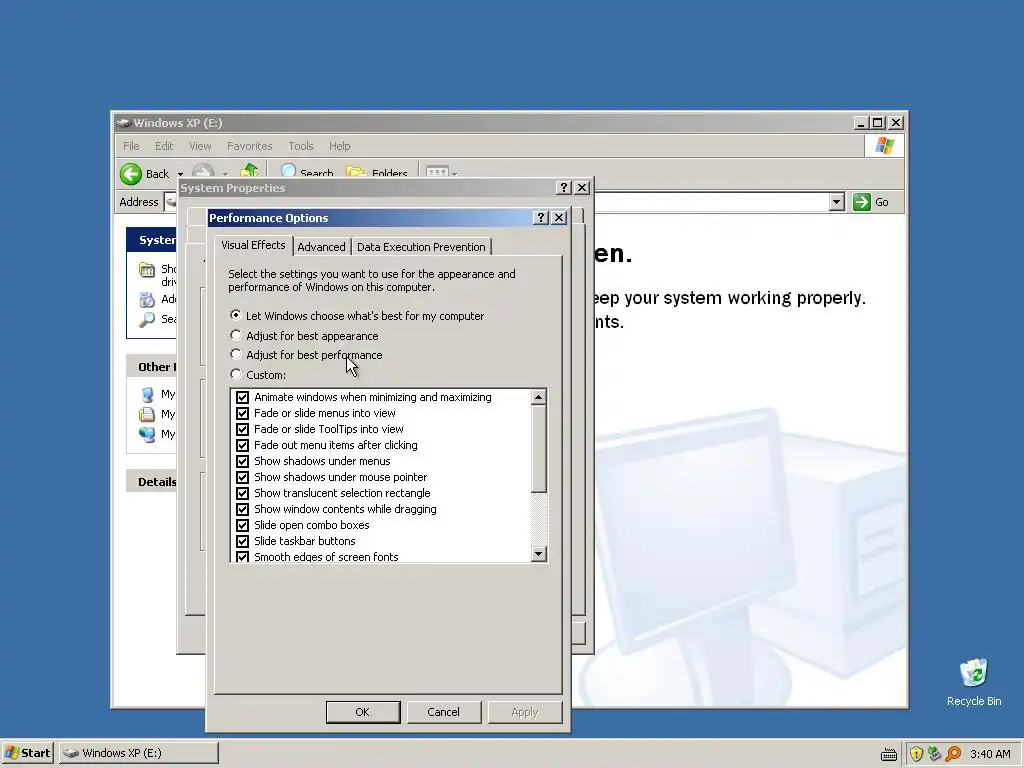Click the green Back arrow in Explorer
The width and height of the screenshot is (1024, 768).
point(131,174)
